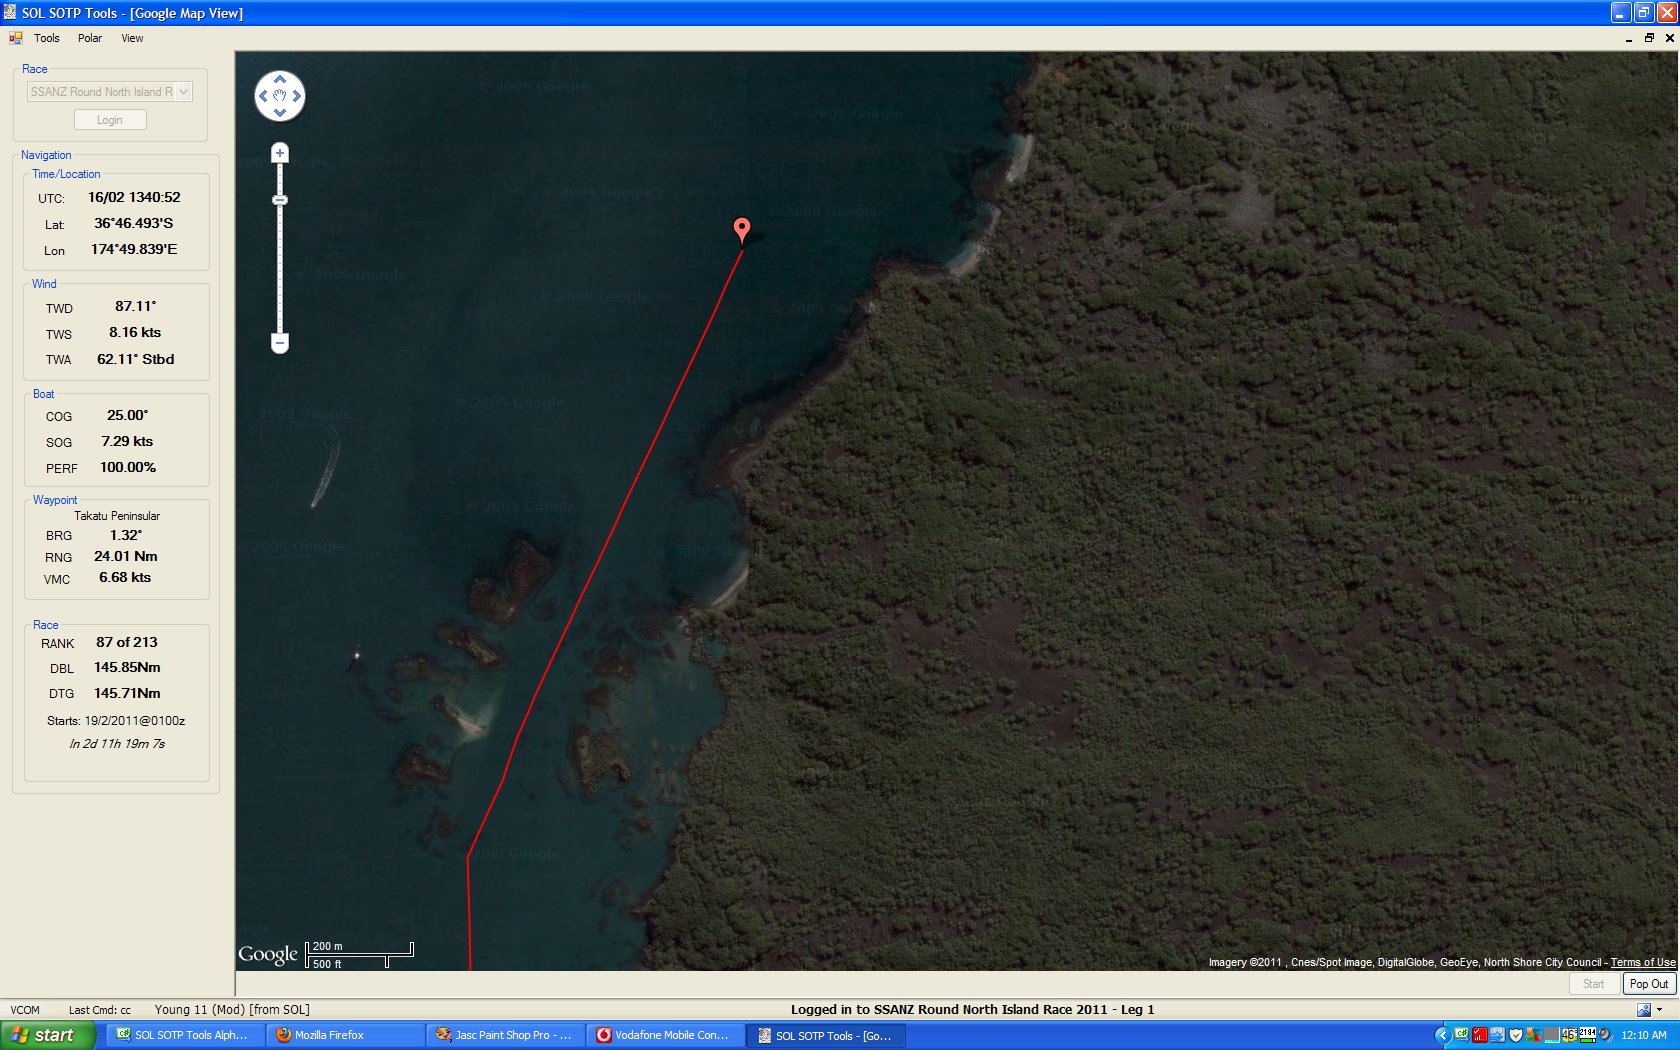Expand hidden system tray icons
The width and height of the screenshot is (1680, 1050).
[x=1442, y=1035]
